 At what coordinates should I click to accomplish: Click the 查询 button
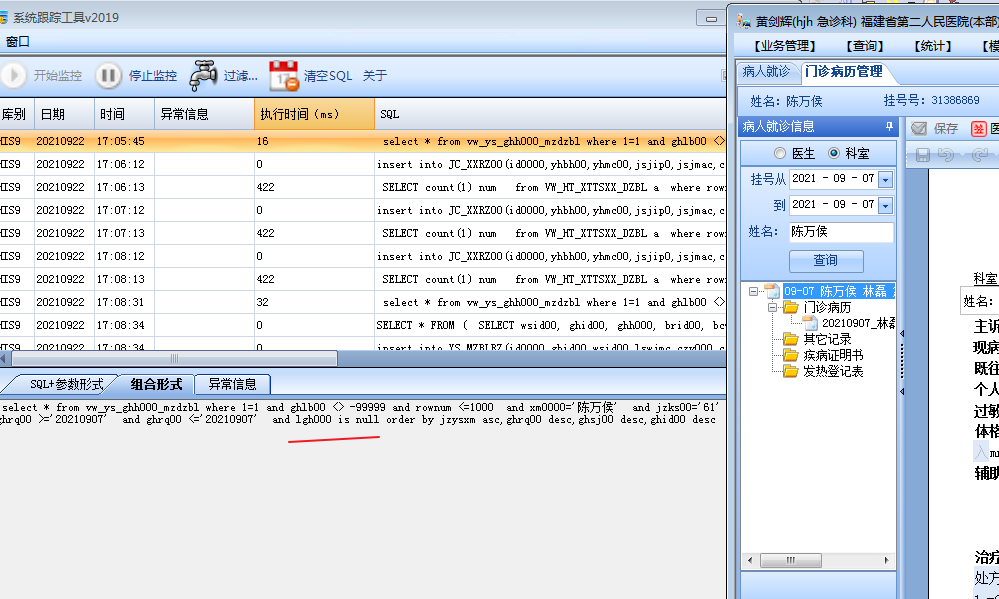coord(826,261)
